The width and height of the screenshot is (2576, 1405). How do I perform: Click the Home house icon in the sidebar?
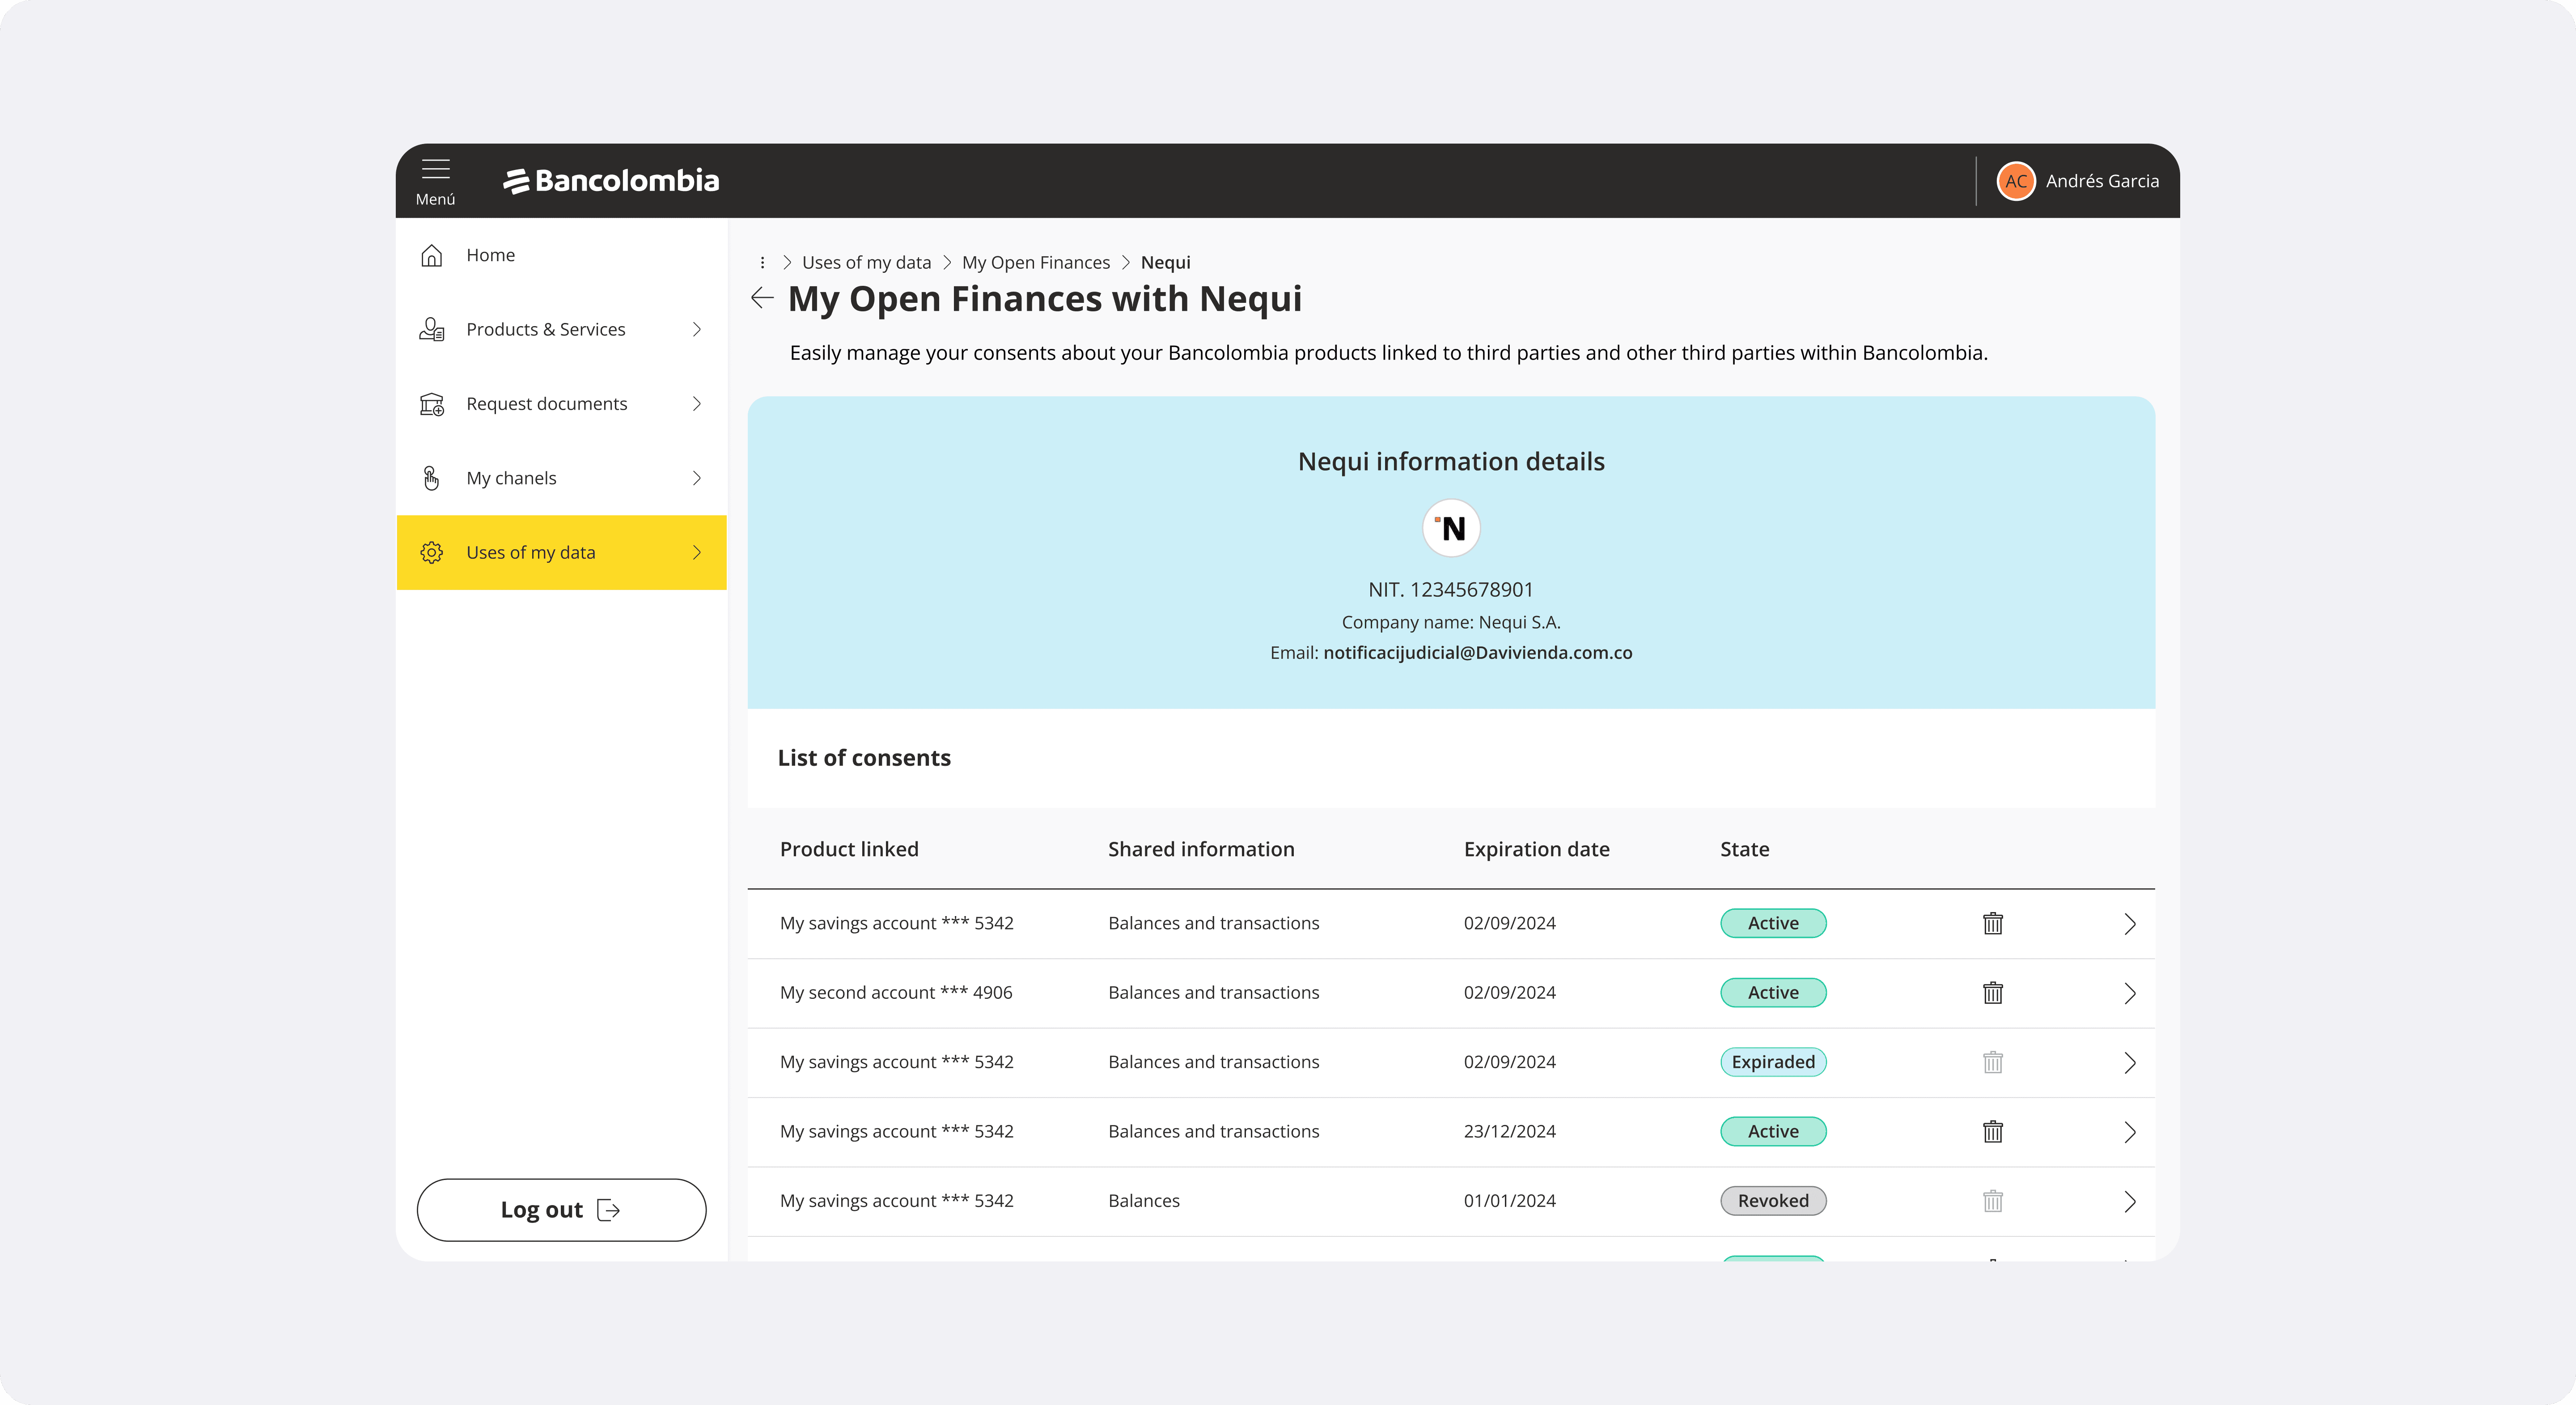click(432, 255)
